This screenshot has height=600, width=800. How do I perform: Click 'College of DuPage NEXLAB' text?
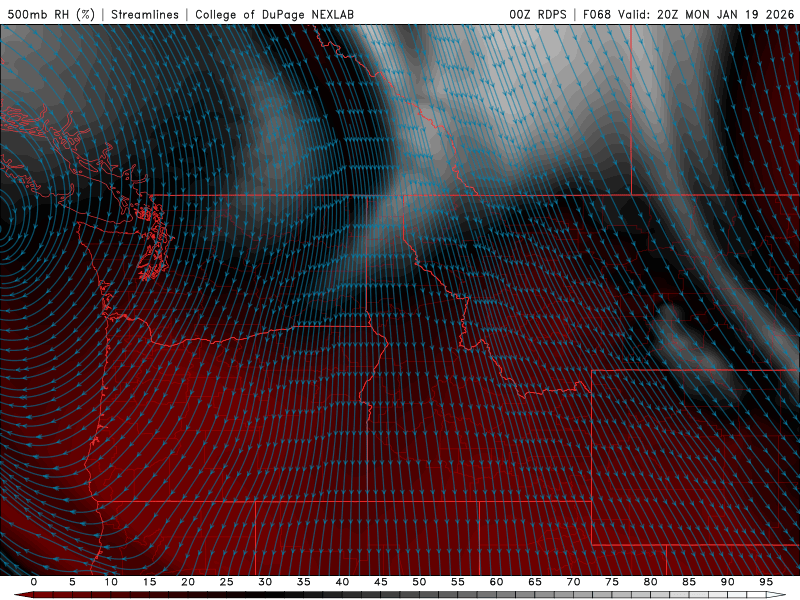[x=274, y=14]
